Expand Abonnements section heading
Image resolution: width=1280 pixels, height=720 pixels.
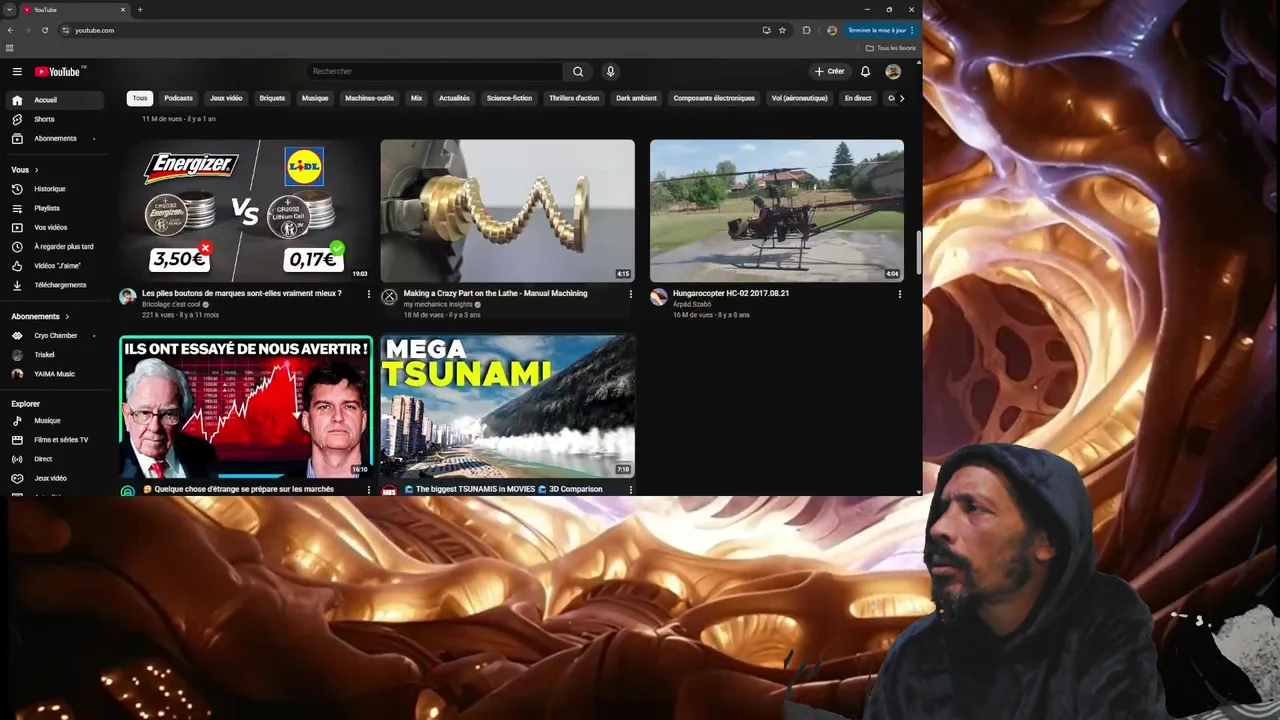click(x=40, y=316)
